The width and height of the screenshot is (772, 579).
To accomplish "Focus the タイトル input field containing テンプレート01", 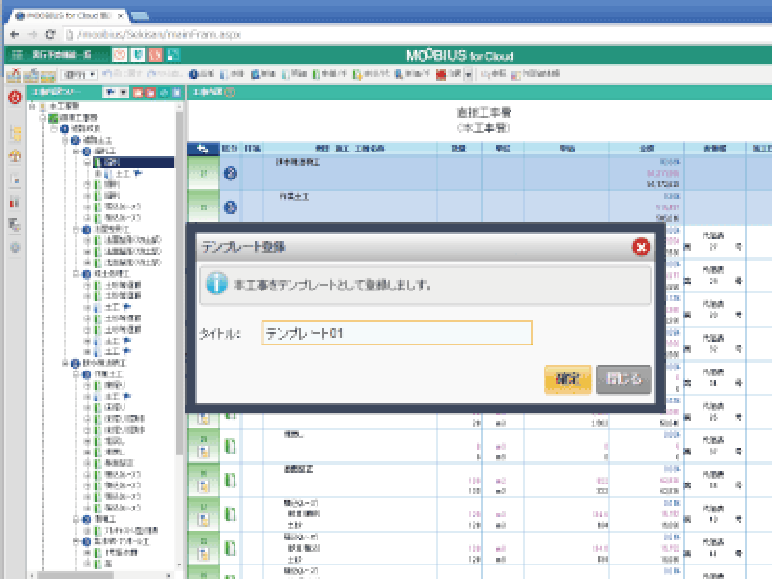I will coord(397,333).
